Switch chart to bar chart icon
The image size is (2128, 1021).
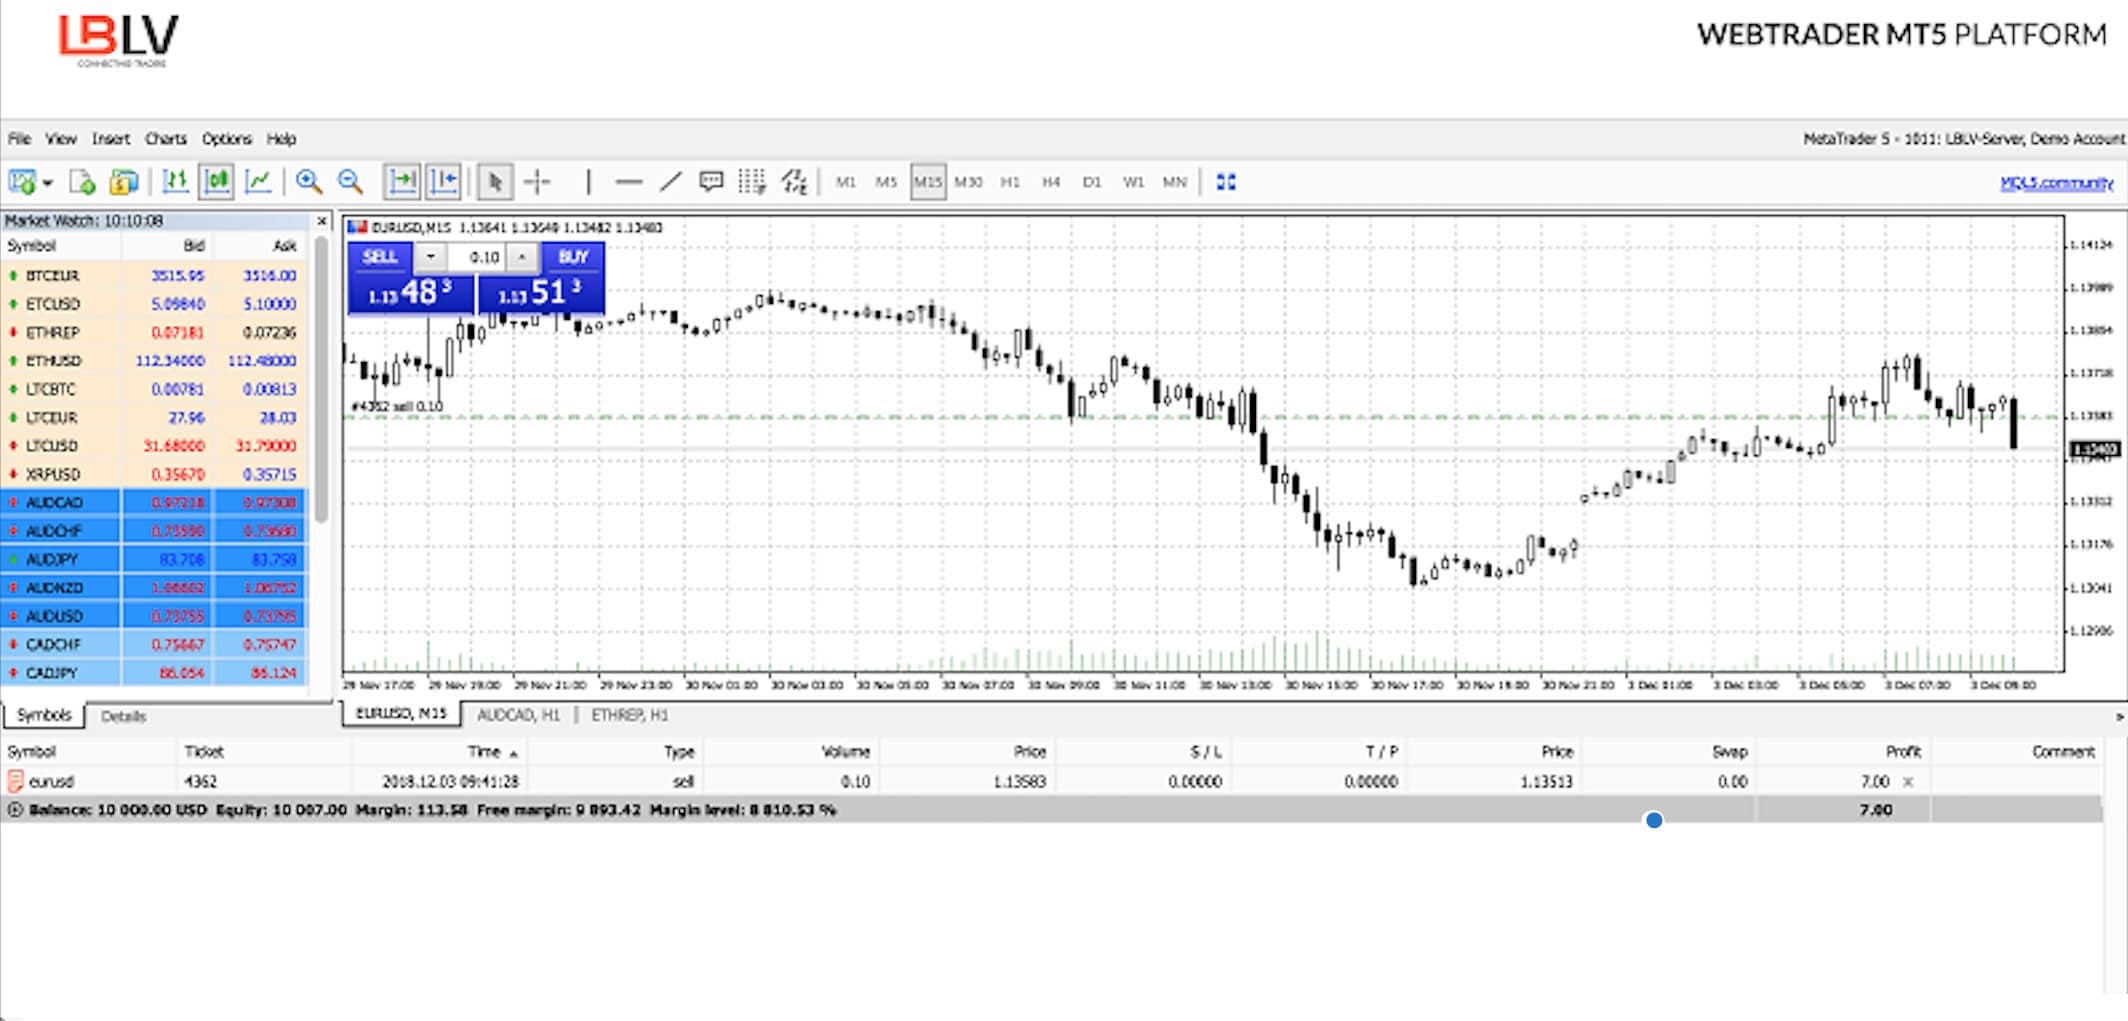coord(175,182)
